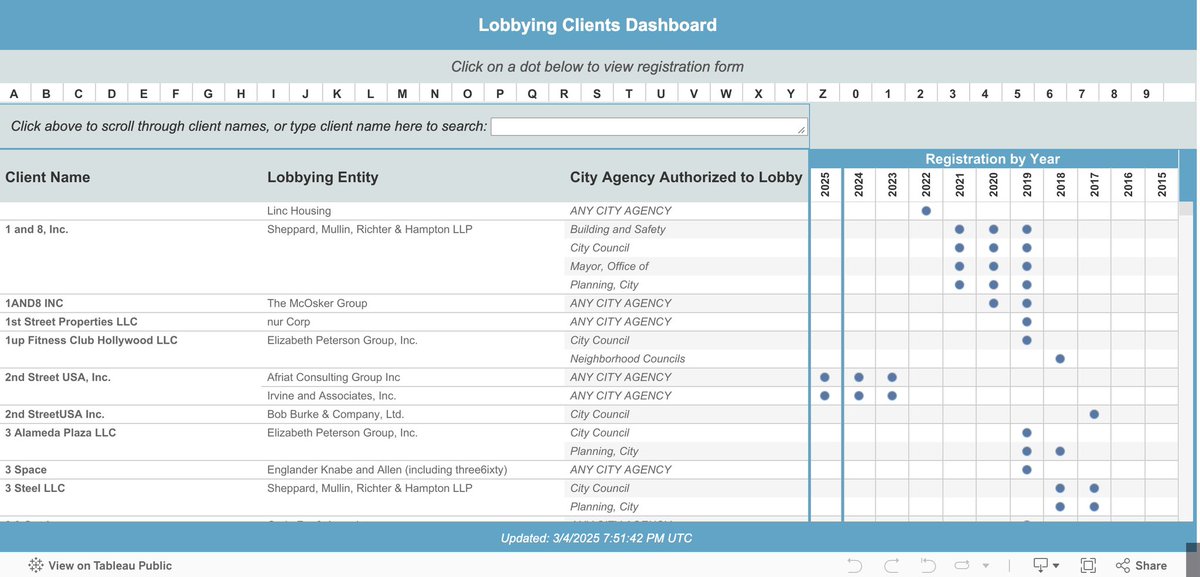Click 2020 dot for 1 and 8 City Council row

tap(993, 247)
